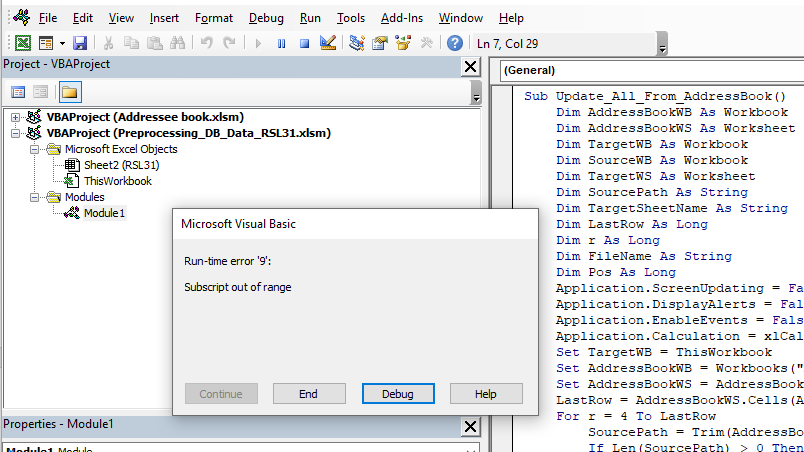This screenshot has width=804, height=452.
Task: Select Sheet2 (RSL31) in project tree
Action: coord(122,165)
